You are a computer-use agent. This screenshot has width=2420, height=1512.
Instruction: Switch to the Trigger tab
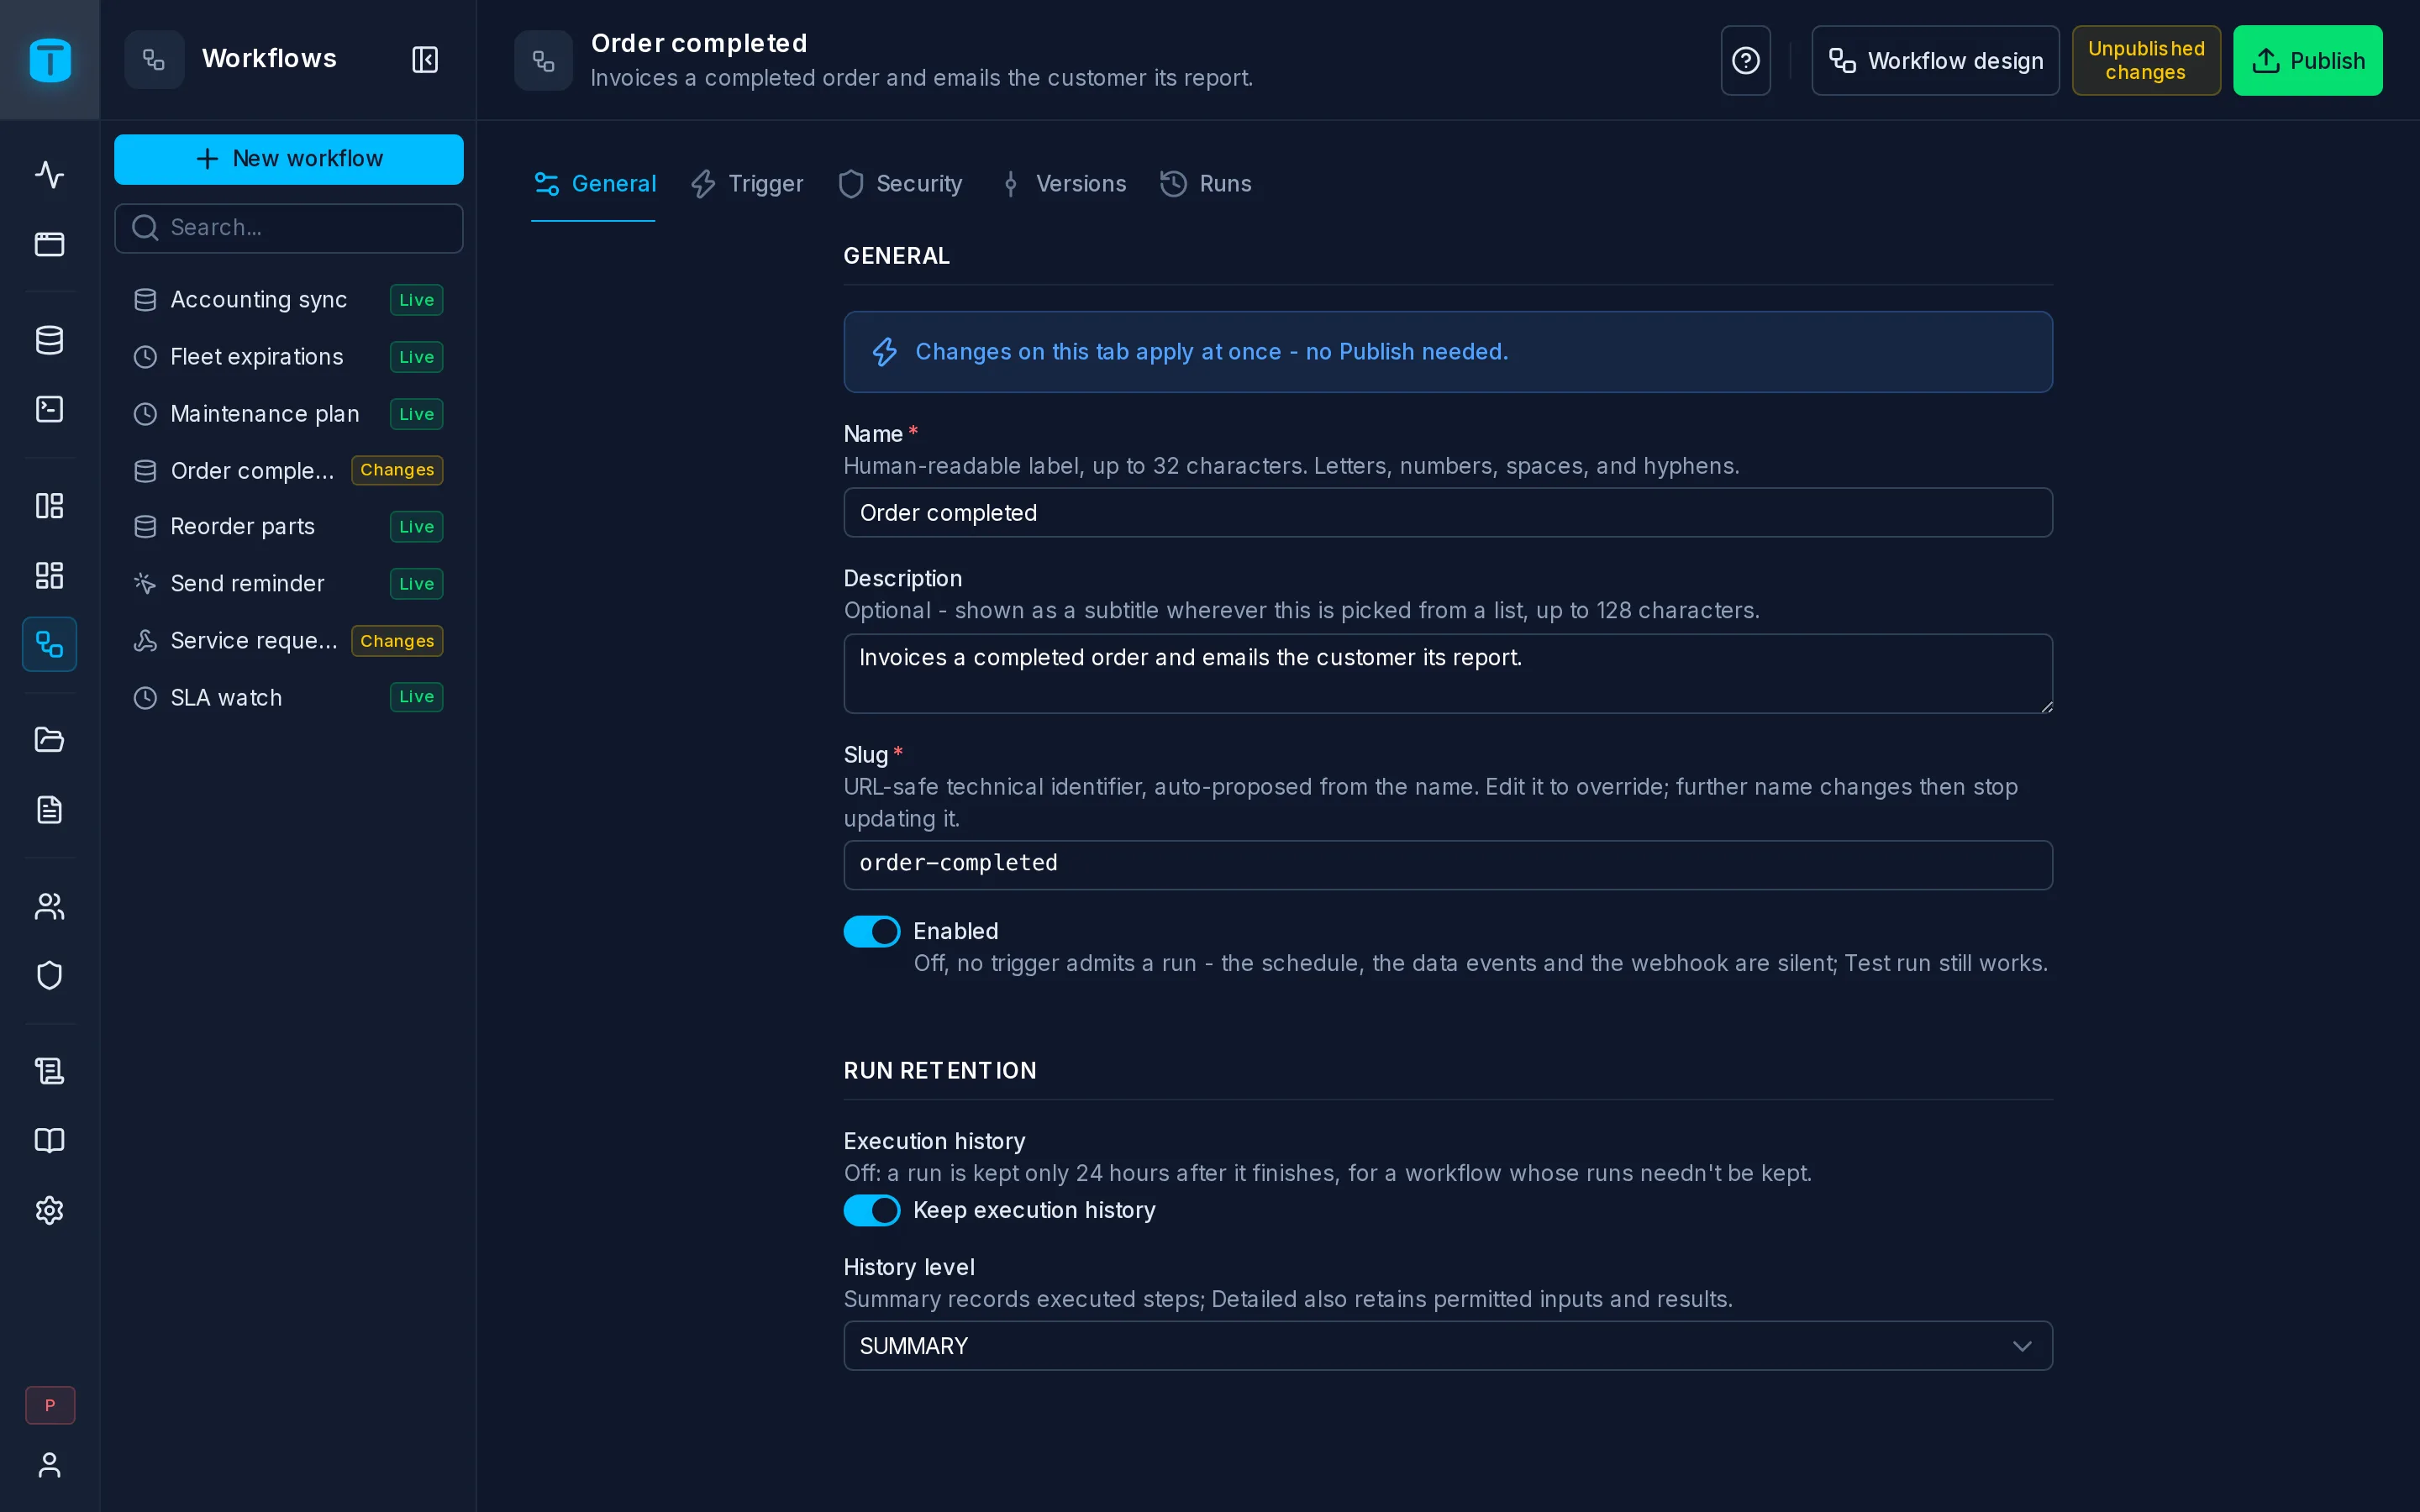(x=747, y=184)
